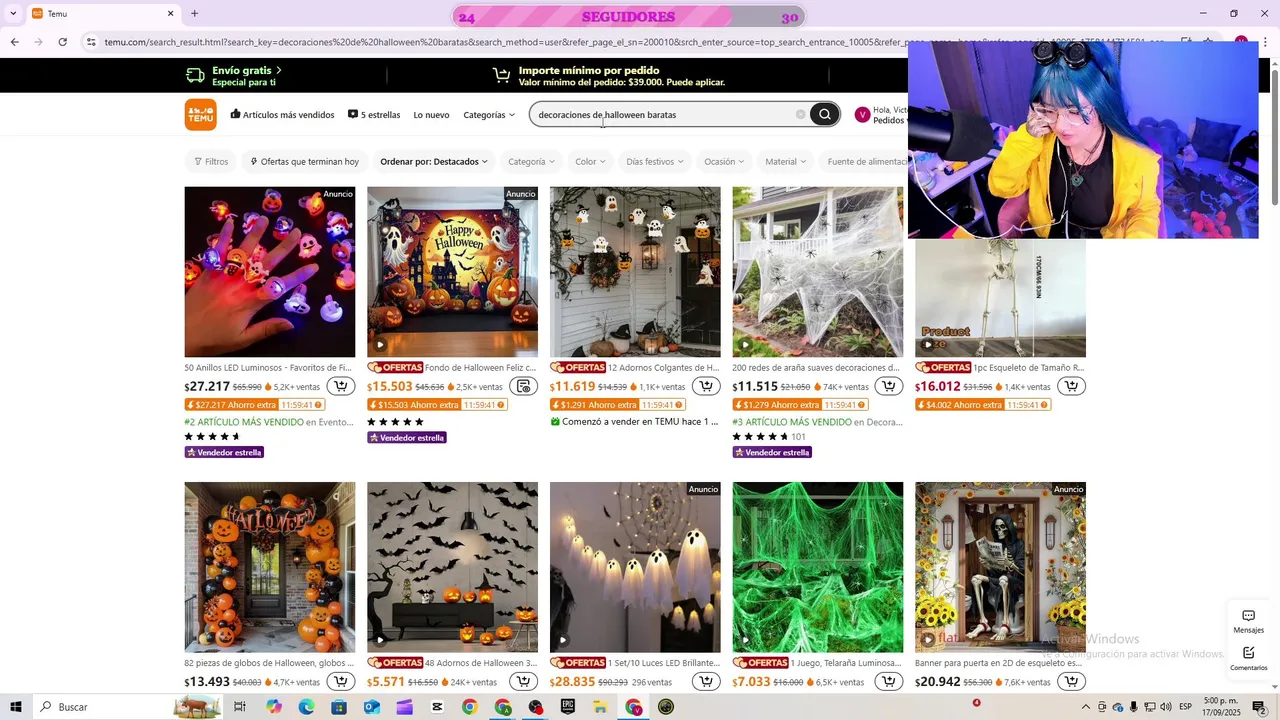Add the Banner para puerta item to cart
Image resolution: width=1280 pixels, height=720 pixels.
coord(1071,681)
